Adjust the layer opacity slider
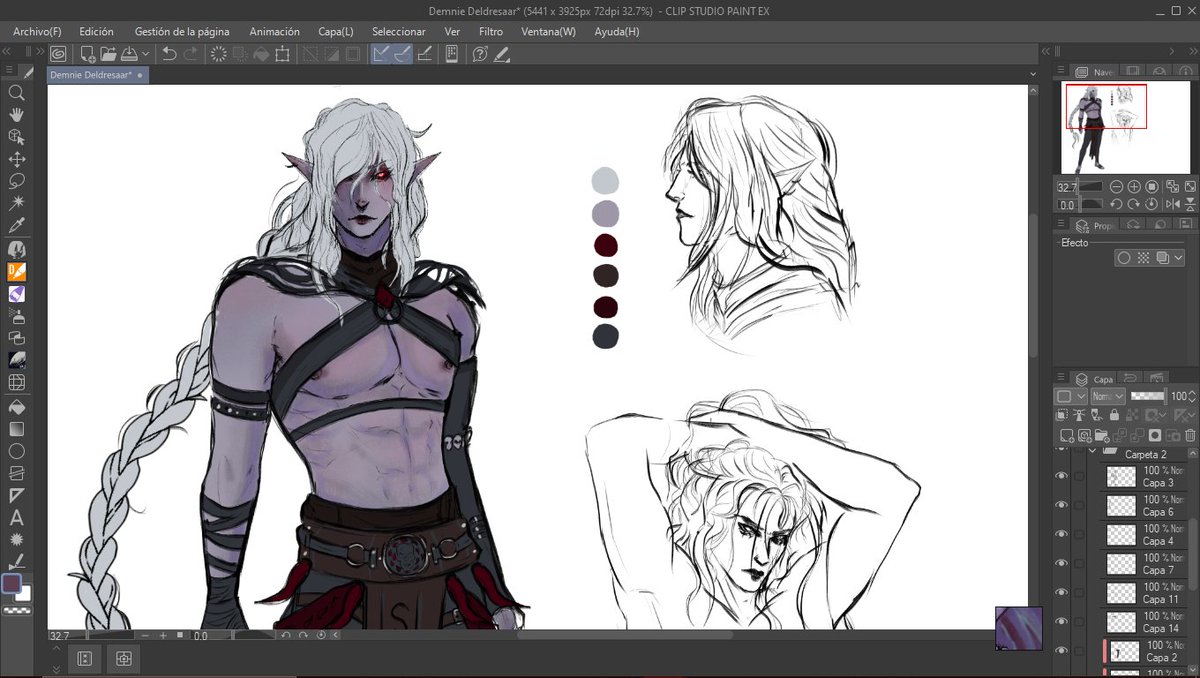1200x678 pixels. click(x=1147, y=397)
